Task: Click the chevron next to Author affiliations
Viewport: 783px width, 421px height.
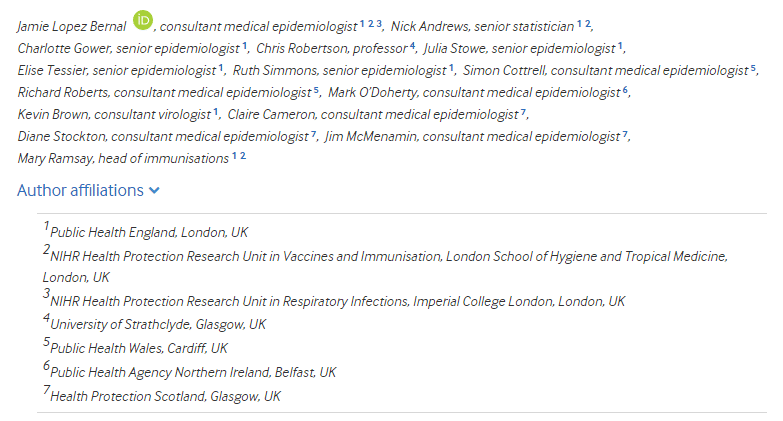Action: pos(154,191)
